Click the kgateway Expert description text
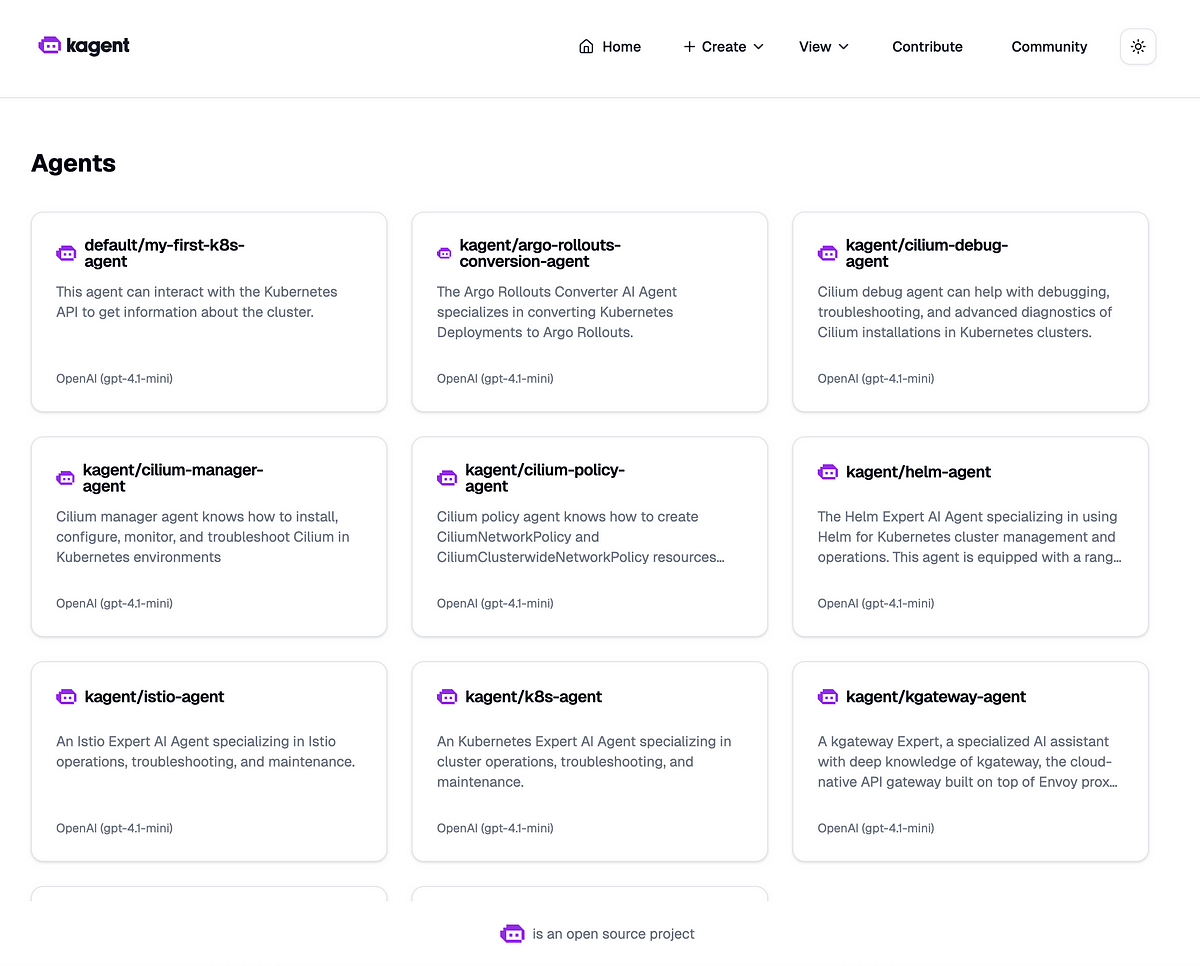Screen dimensions: 1200x966 [x=968, y=762]
